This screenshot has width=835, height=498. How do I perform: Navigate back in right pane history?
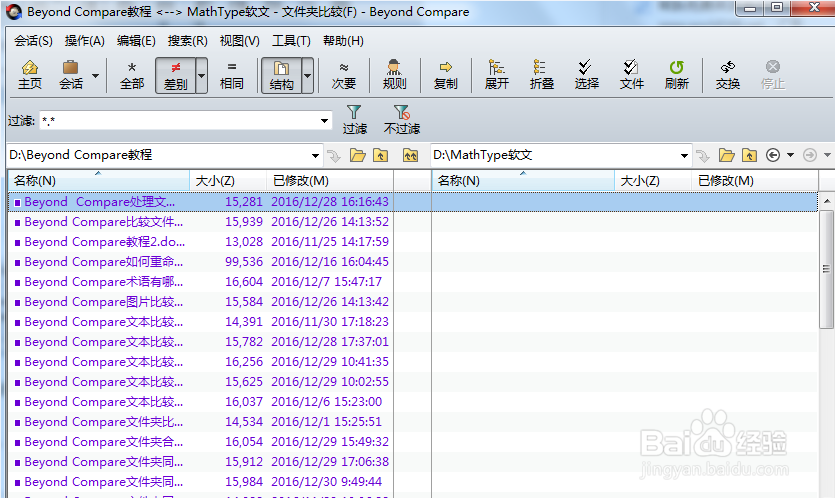[773, 155]
